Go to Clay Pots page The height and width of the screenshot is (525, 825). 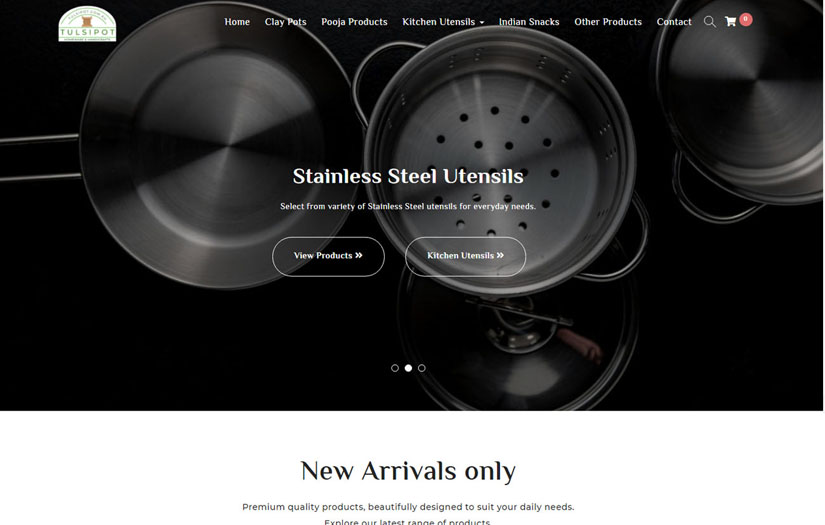[x=285, y=22]
